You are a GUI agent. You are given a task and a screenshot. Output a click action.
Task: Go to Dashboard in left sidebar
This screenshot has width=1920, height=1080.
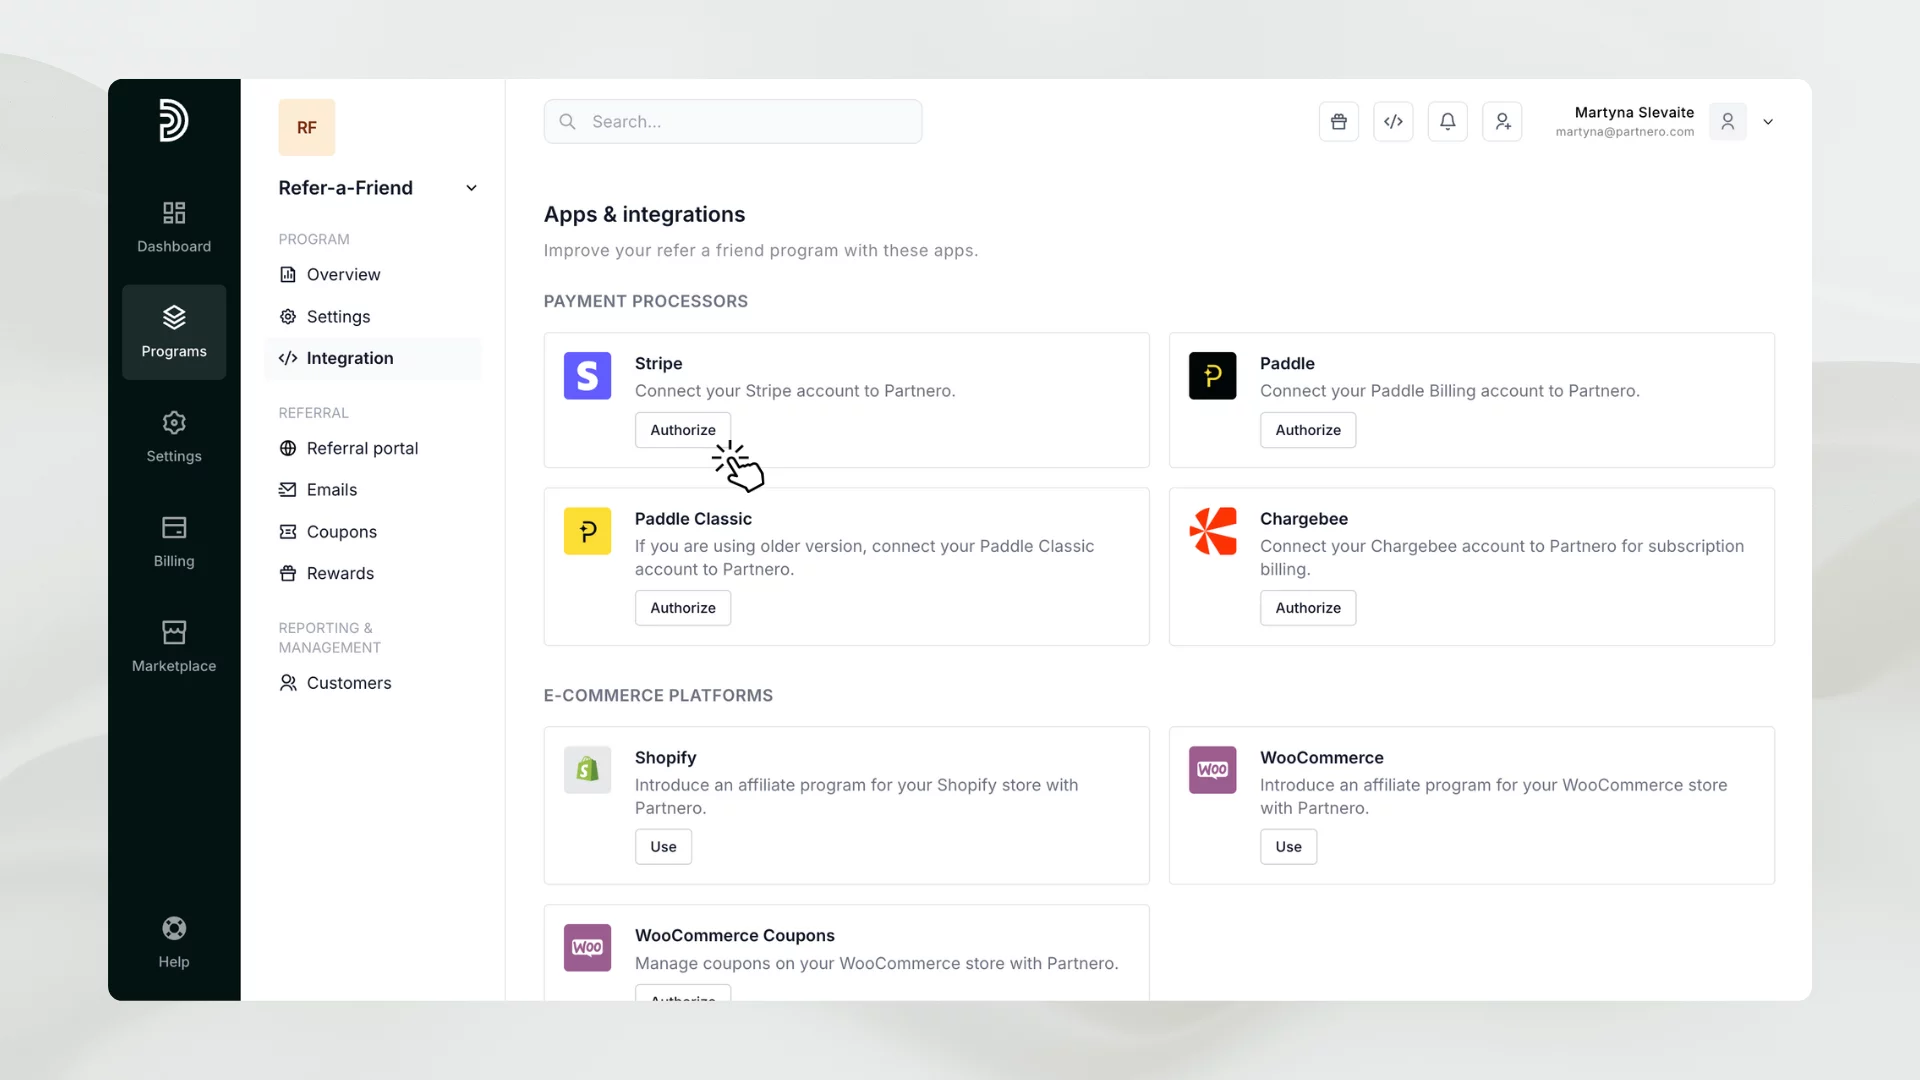pyautogui.click(x=174, y=227)
